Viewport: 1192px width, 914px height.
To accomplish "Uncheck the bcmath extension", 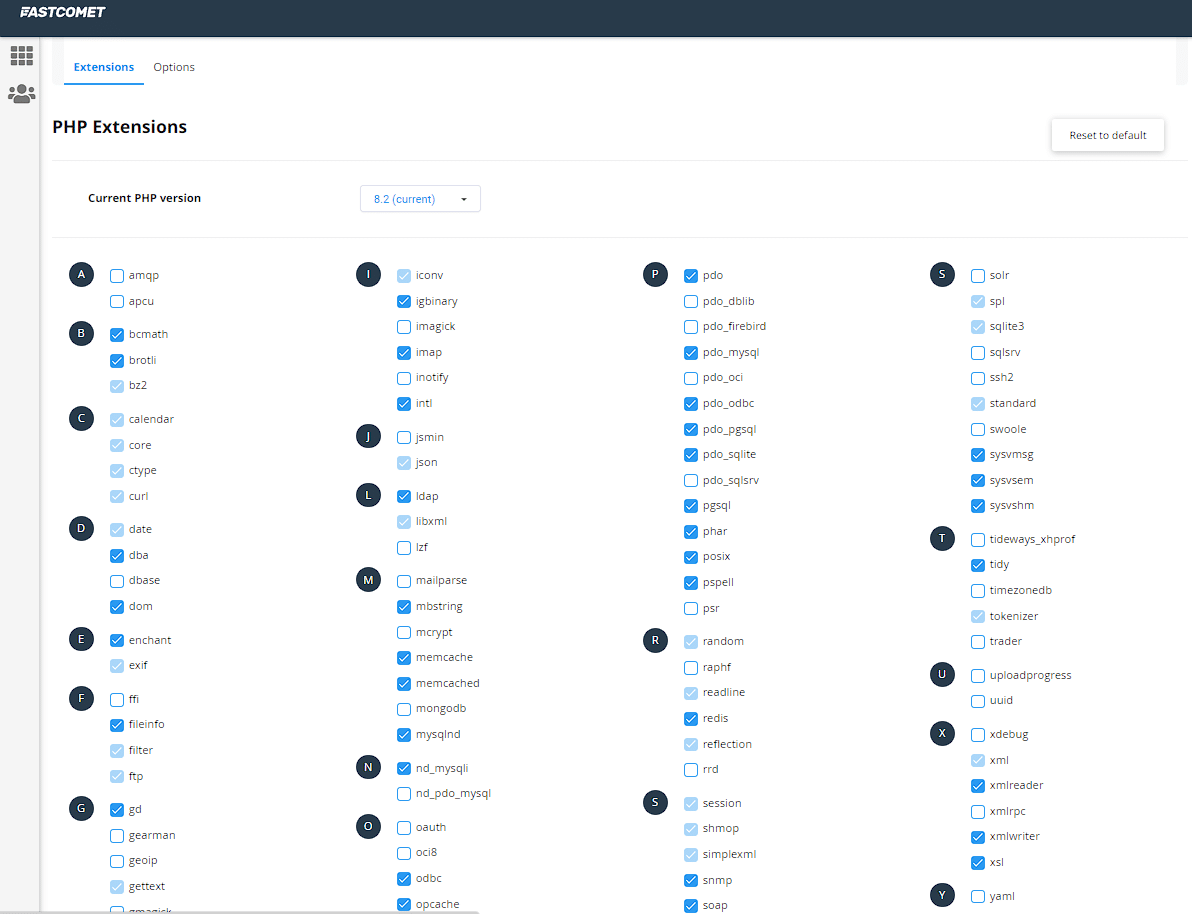I will point(117,335).
